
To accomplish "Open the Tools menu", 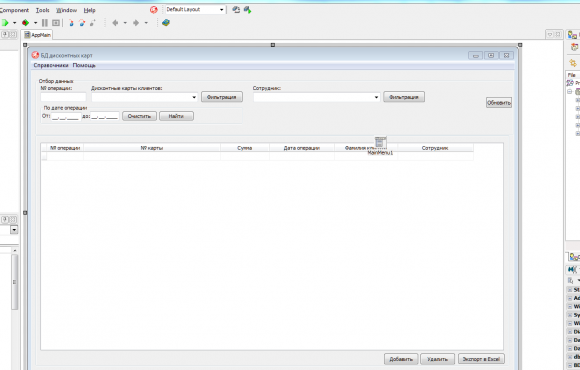I will (43, 10).
